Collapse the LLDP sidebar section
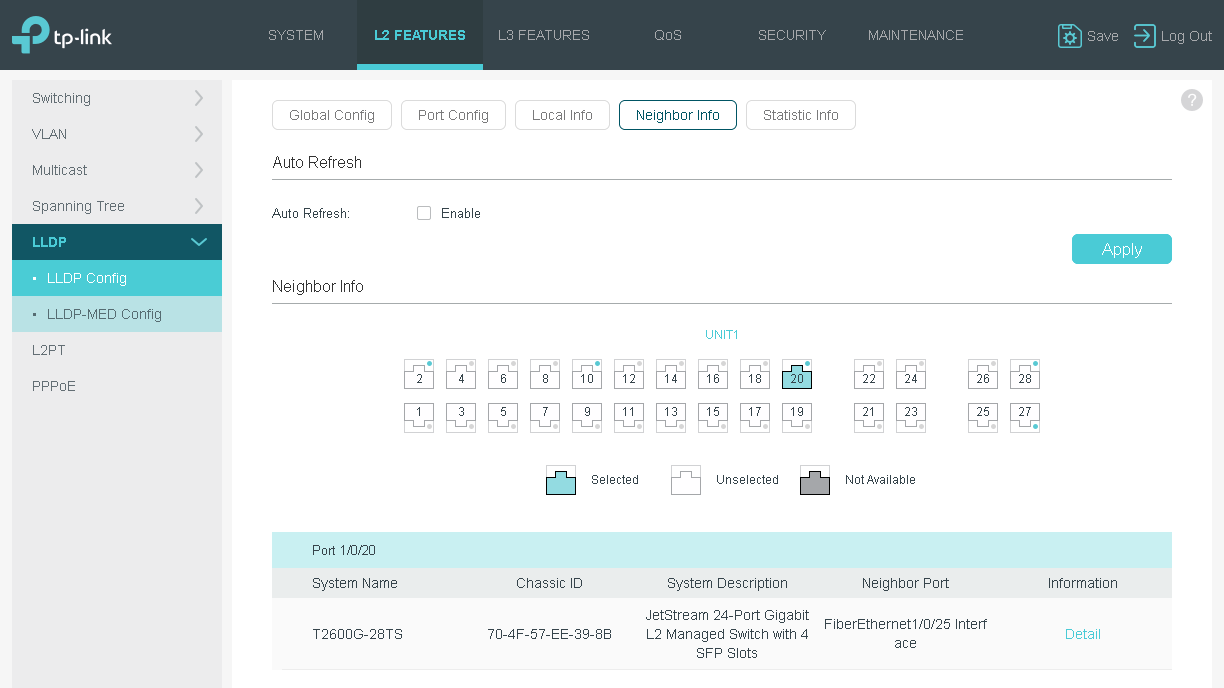This screenshot has width=1224, height=688. coord(117,242)
